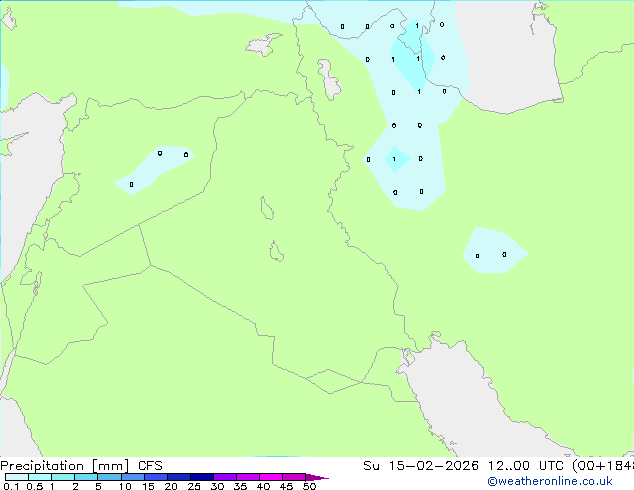Select the "30" legend scale label

coord(217,486)
